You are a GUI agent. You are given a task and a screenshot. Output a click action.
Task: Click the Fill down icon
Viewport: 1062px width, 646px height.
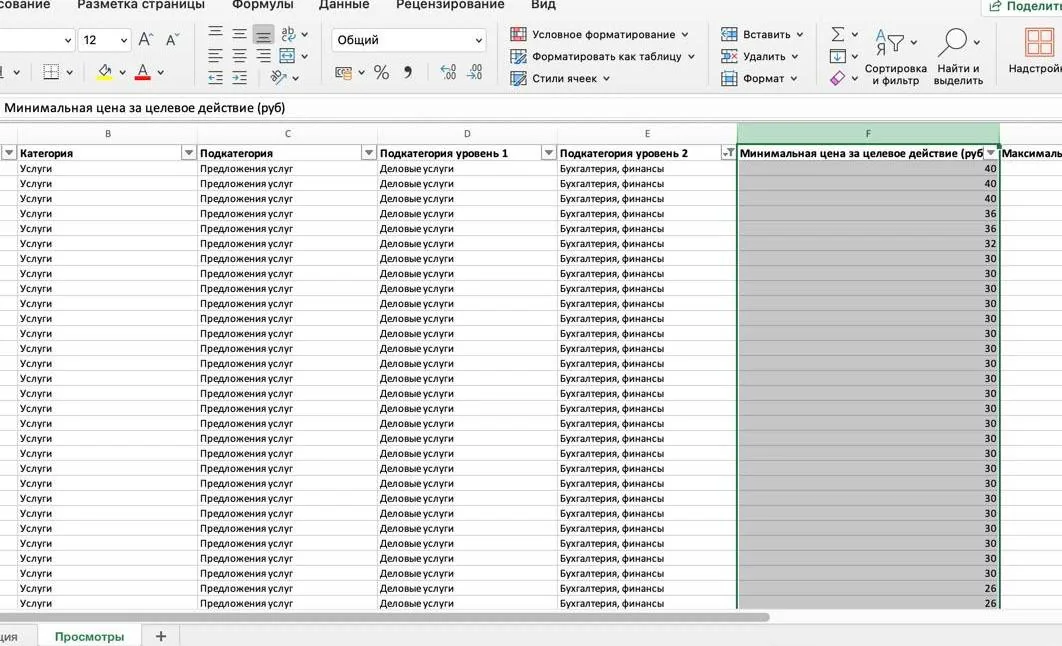point(838,56)
